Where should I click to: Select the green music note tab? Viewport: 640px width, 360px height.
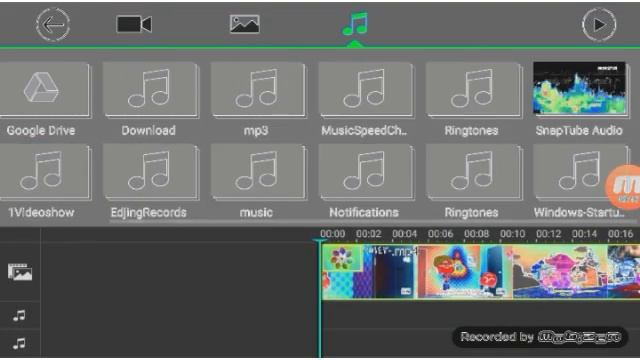click(x=355, y=24)
